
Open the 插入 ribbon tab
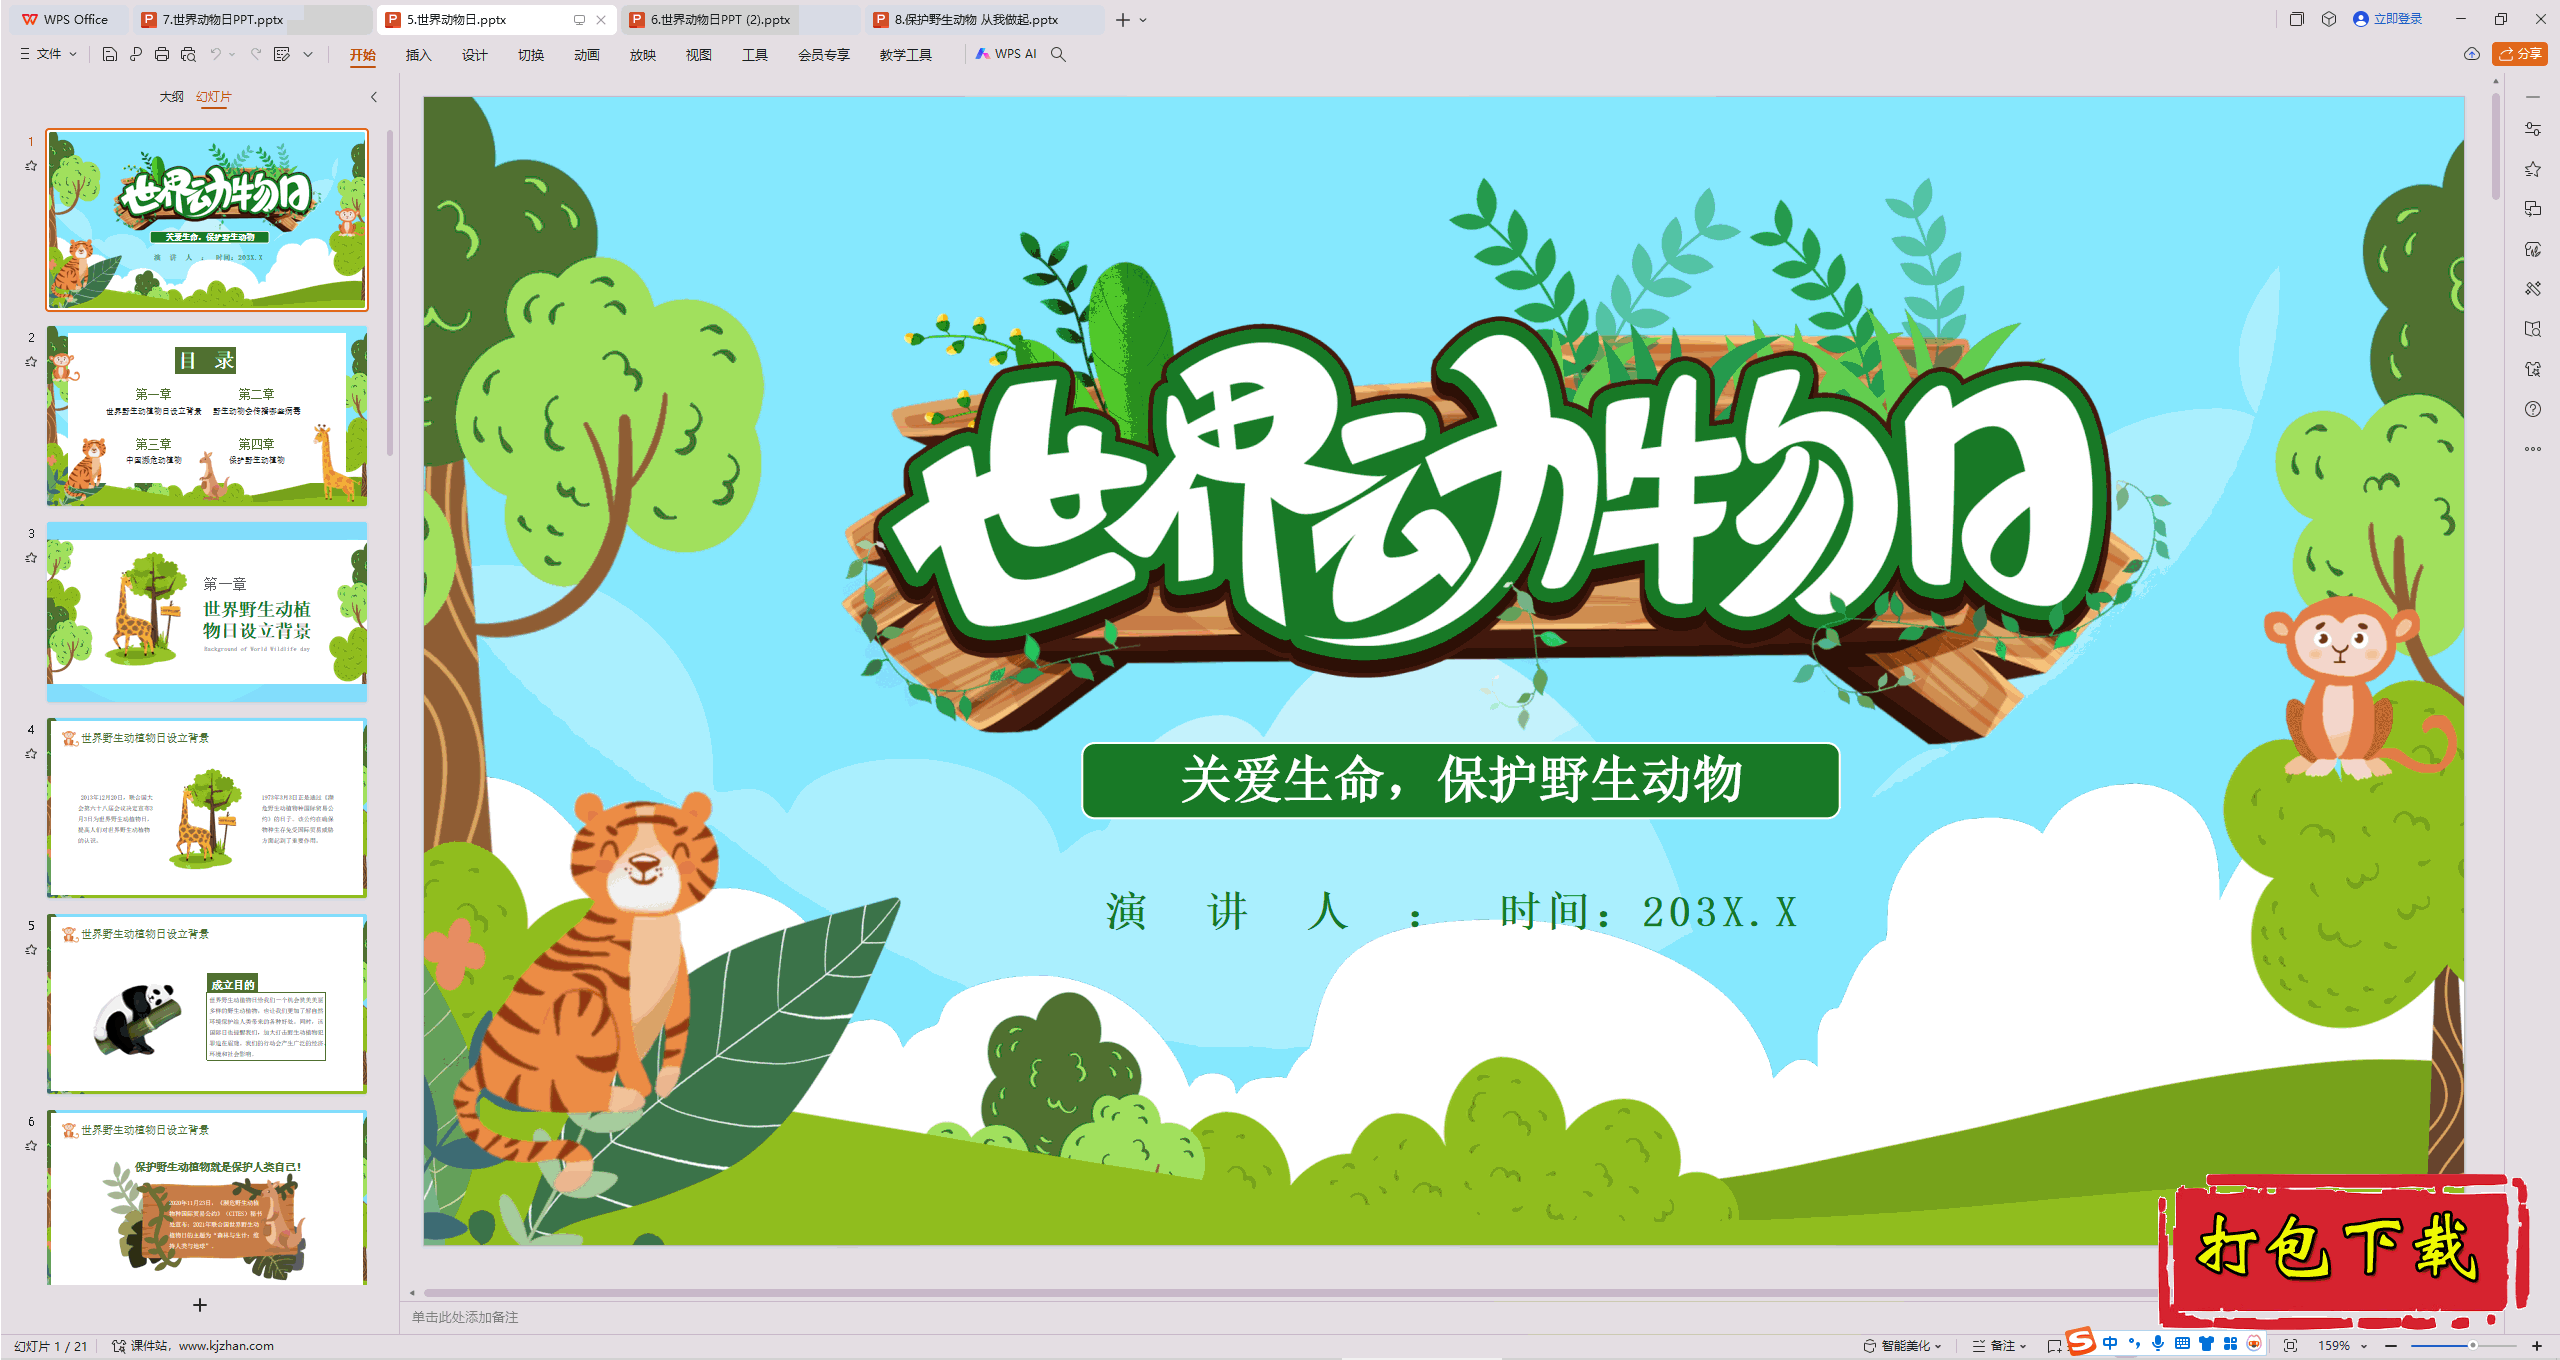pos(418,55)
